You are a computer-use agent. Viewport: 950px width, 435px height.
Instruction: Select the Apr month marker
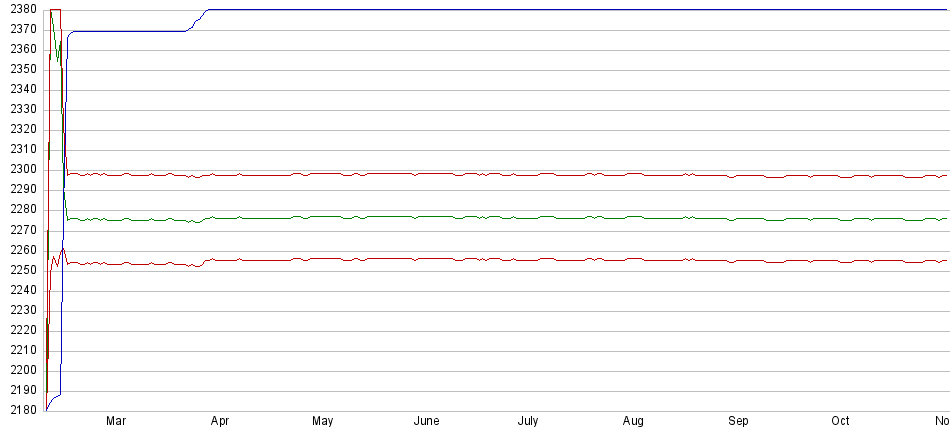coord(220,422)
